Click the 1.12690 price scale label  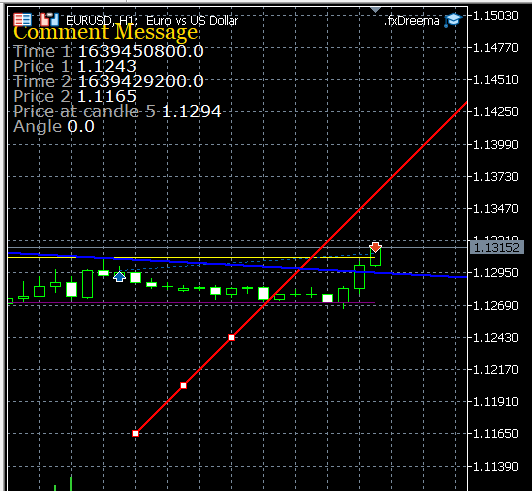(x=495, y=305)
